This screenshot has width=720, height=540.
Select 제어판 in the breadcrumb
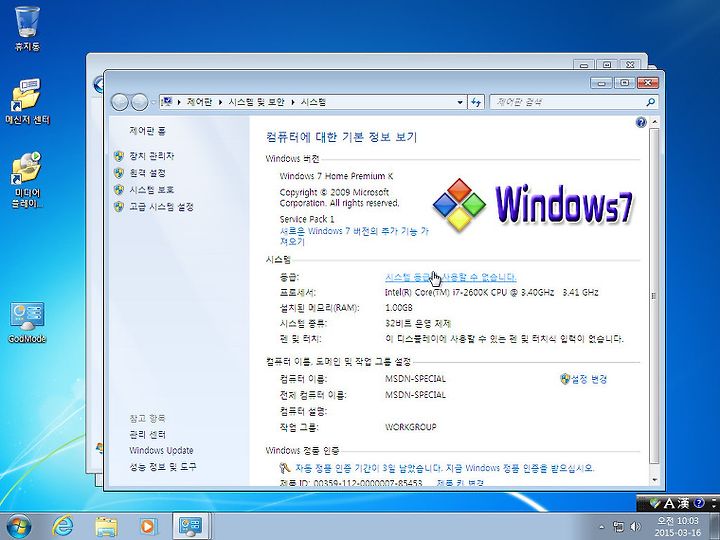pyautogui.click(x=199, y=102)
